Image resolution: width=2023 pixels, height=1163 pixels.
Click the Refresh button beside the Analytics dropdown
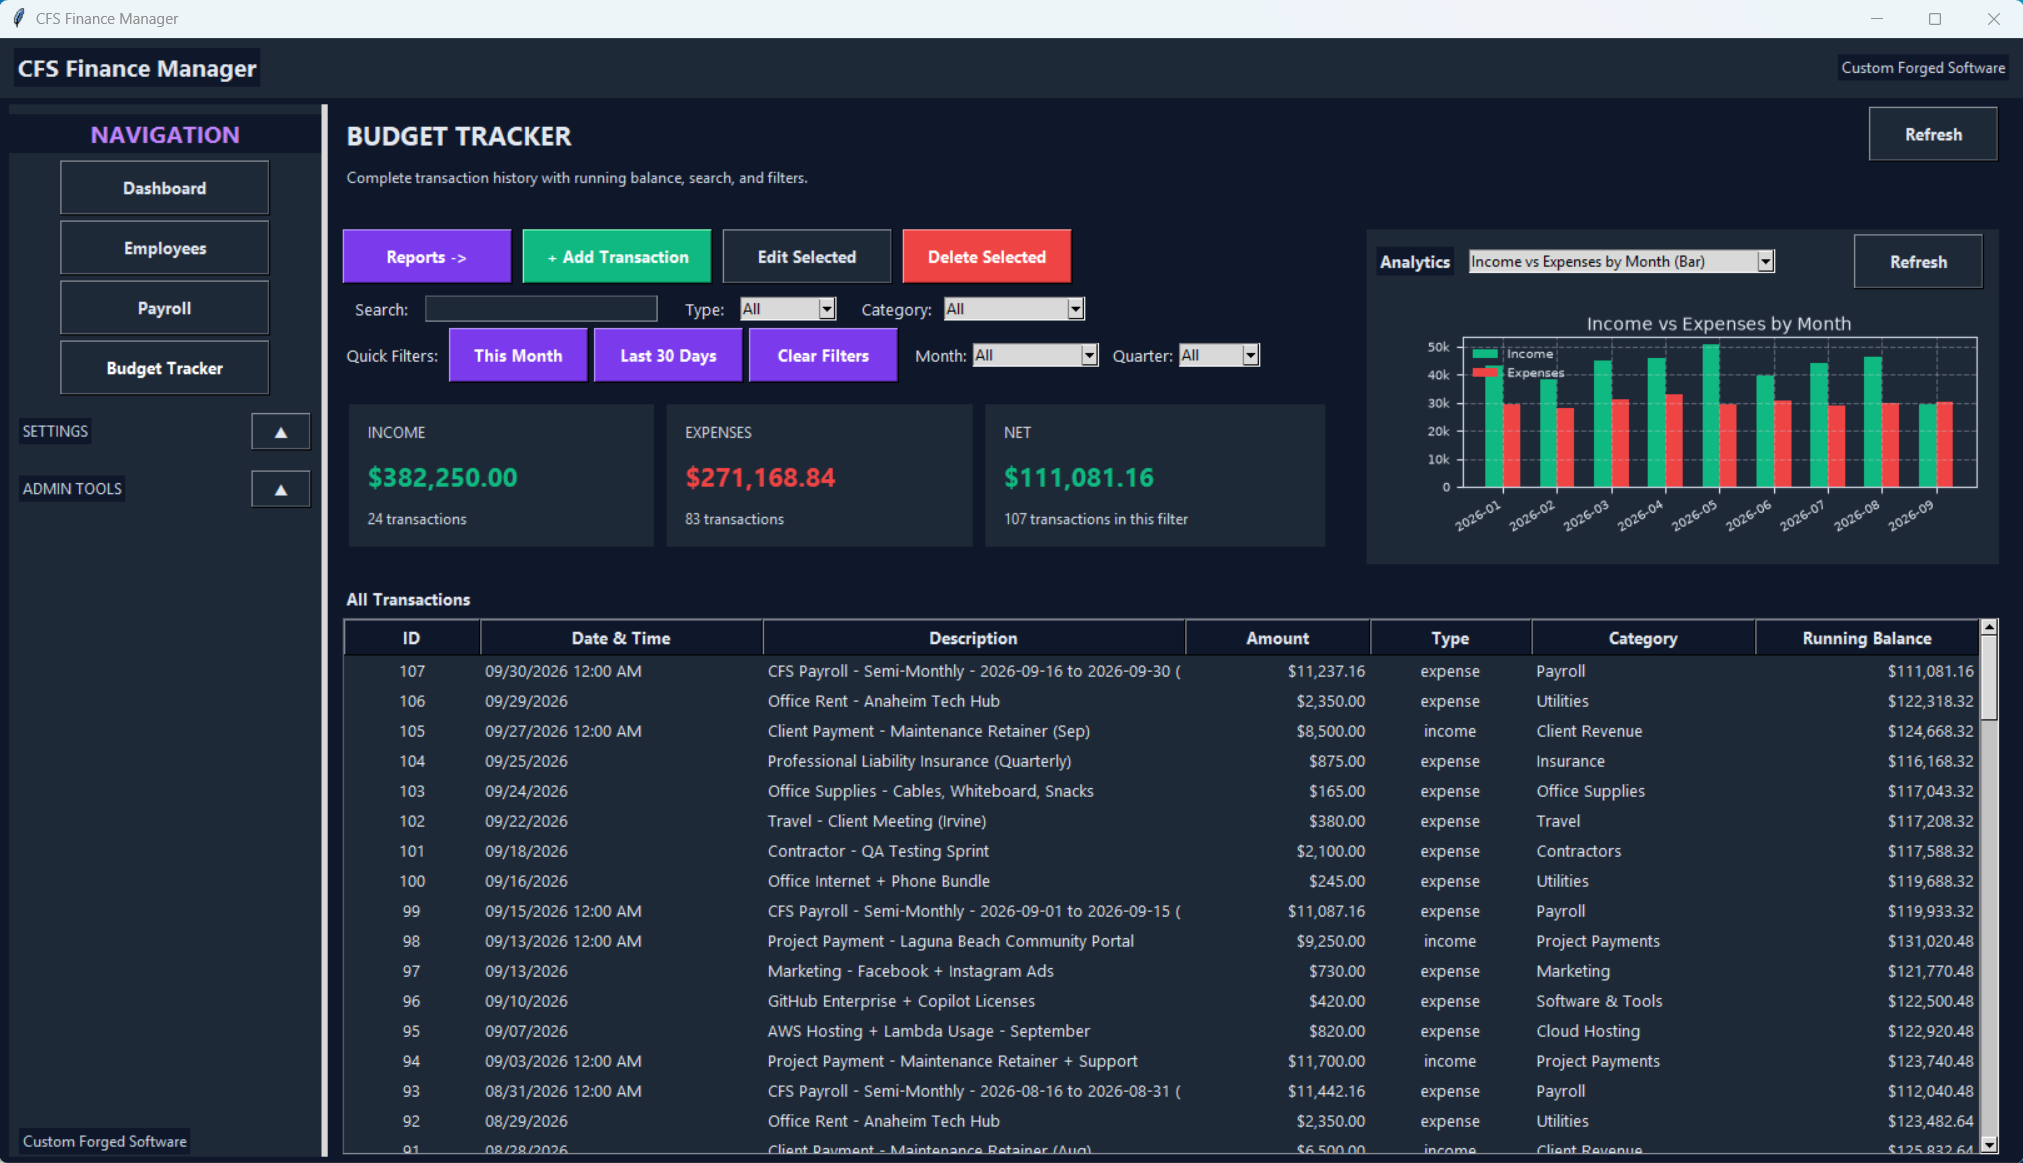[x=1918, y=262]
